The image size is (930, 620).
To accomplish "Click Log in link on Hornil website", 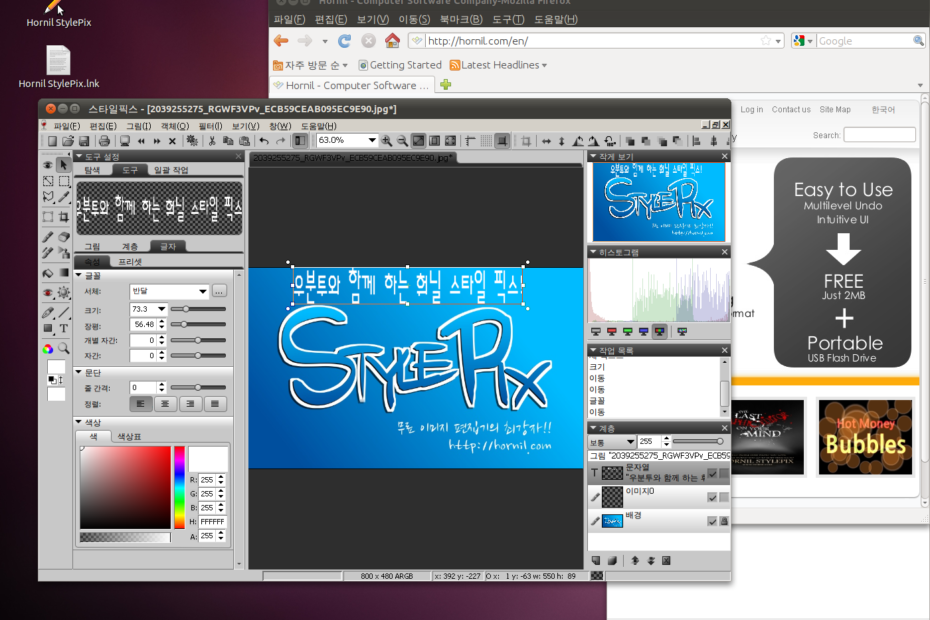I will (x=751, y=110).
